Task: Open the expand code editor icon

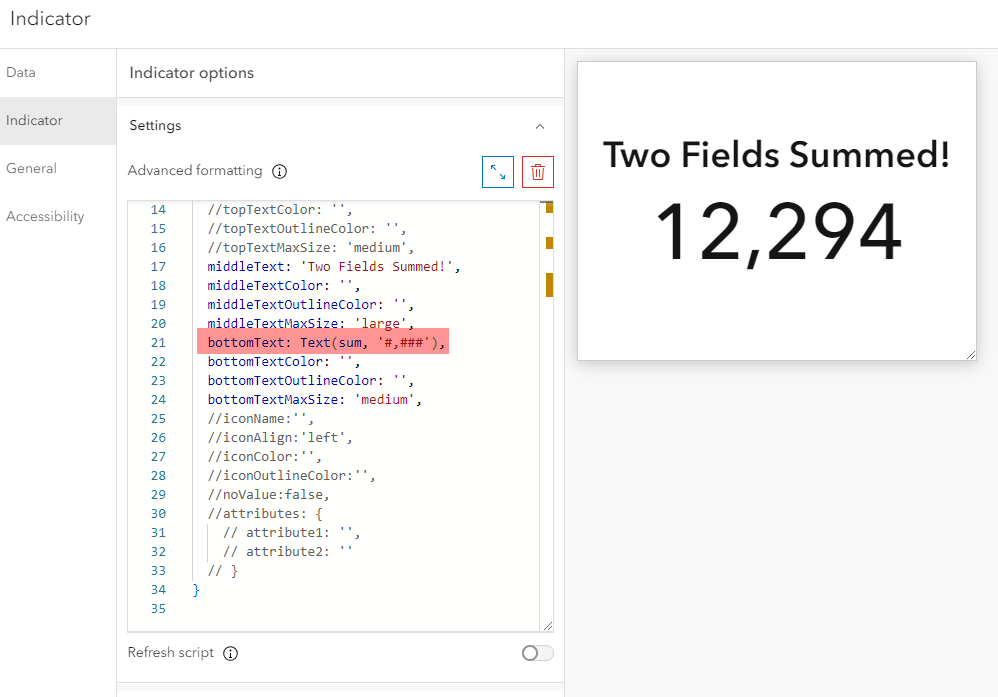Action: pyautogui.click(x=497, y=171)
